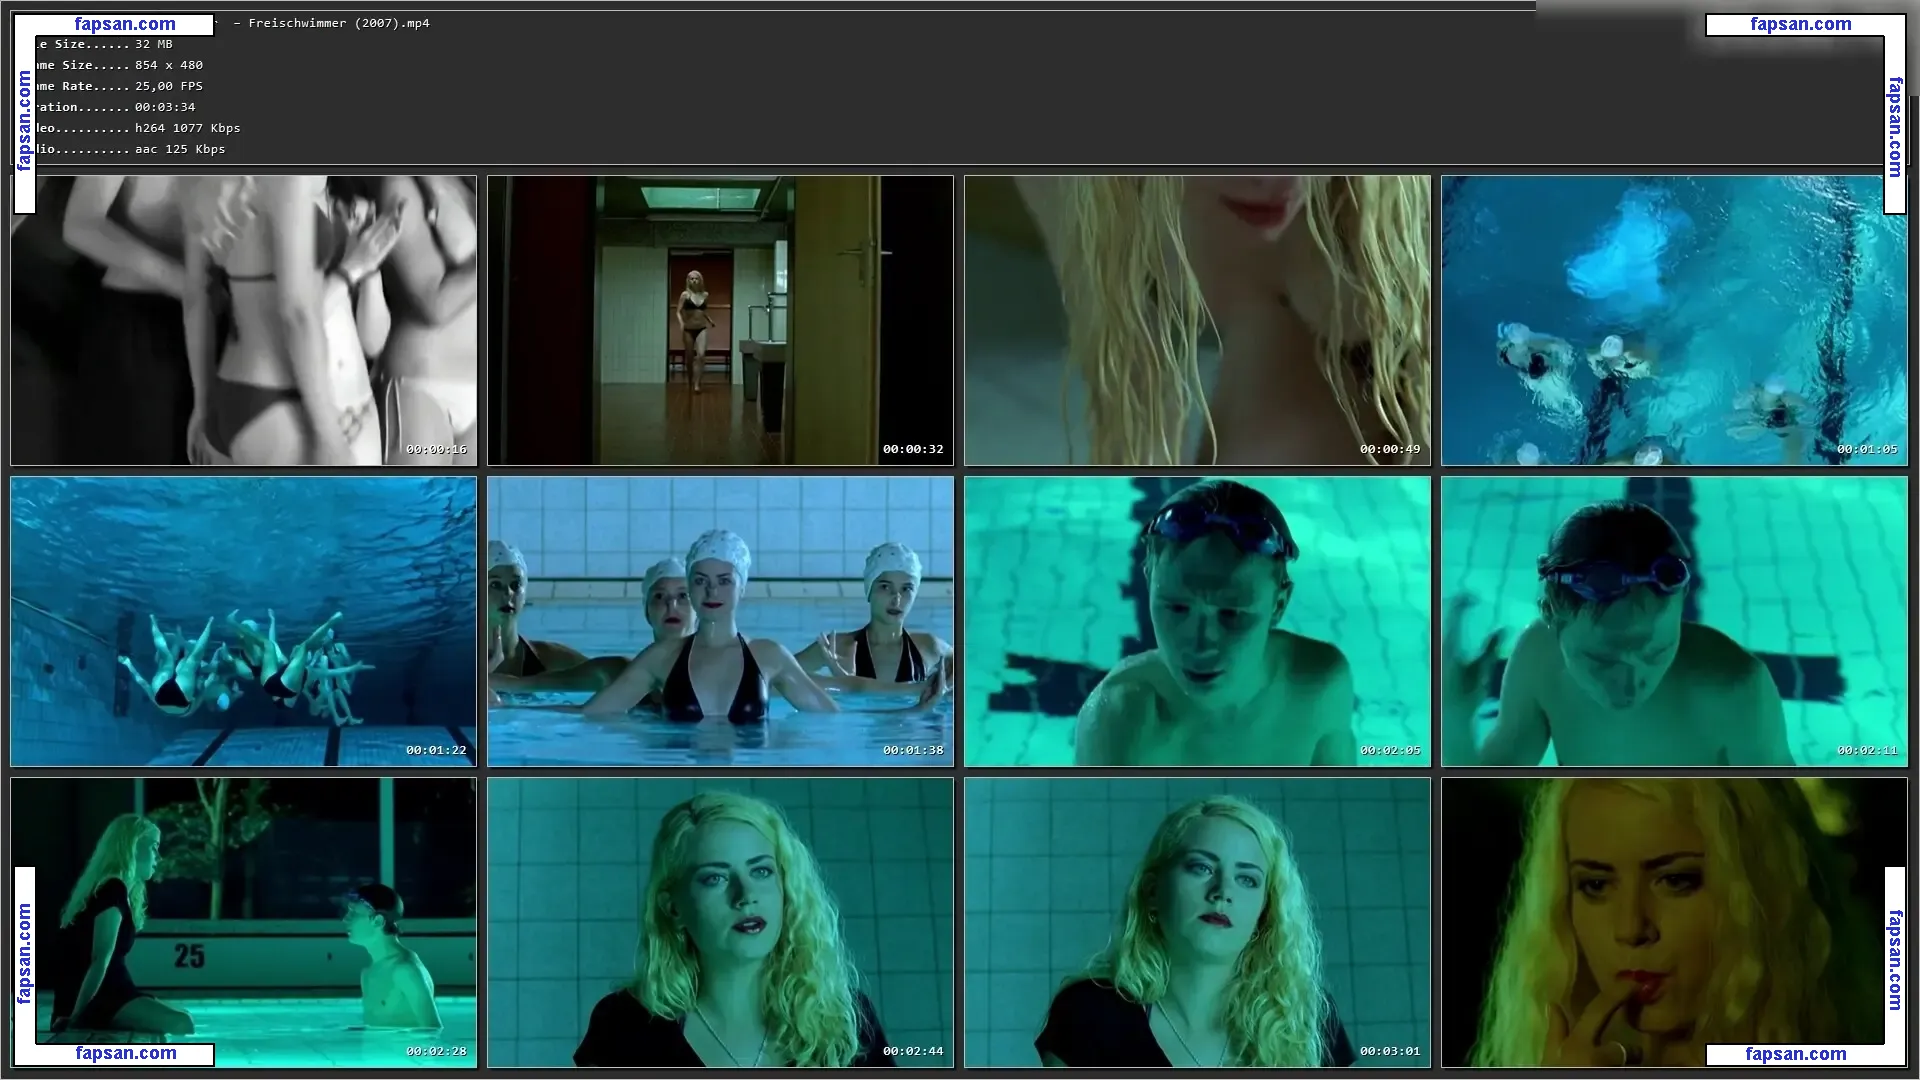The image size is (1920, 1080).
Task: Click the file name 'Freischwimmer (2007).mp4'
Action: click(x=339, y=23)
